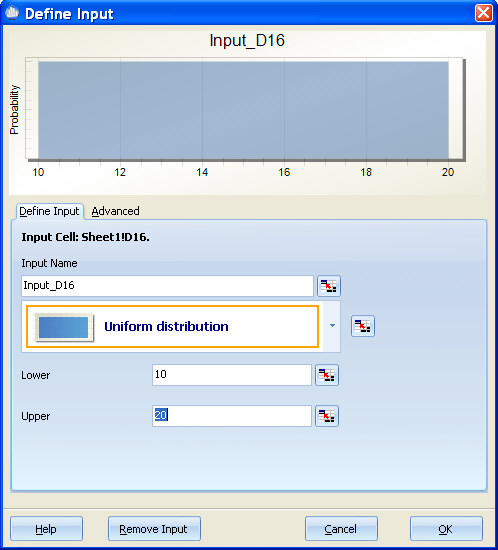Click the Lower field label
498x550 pixels.
pyautogui.click(x=35, y=375)
